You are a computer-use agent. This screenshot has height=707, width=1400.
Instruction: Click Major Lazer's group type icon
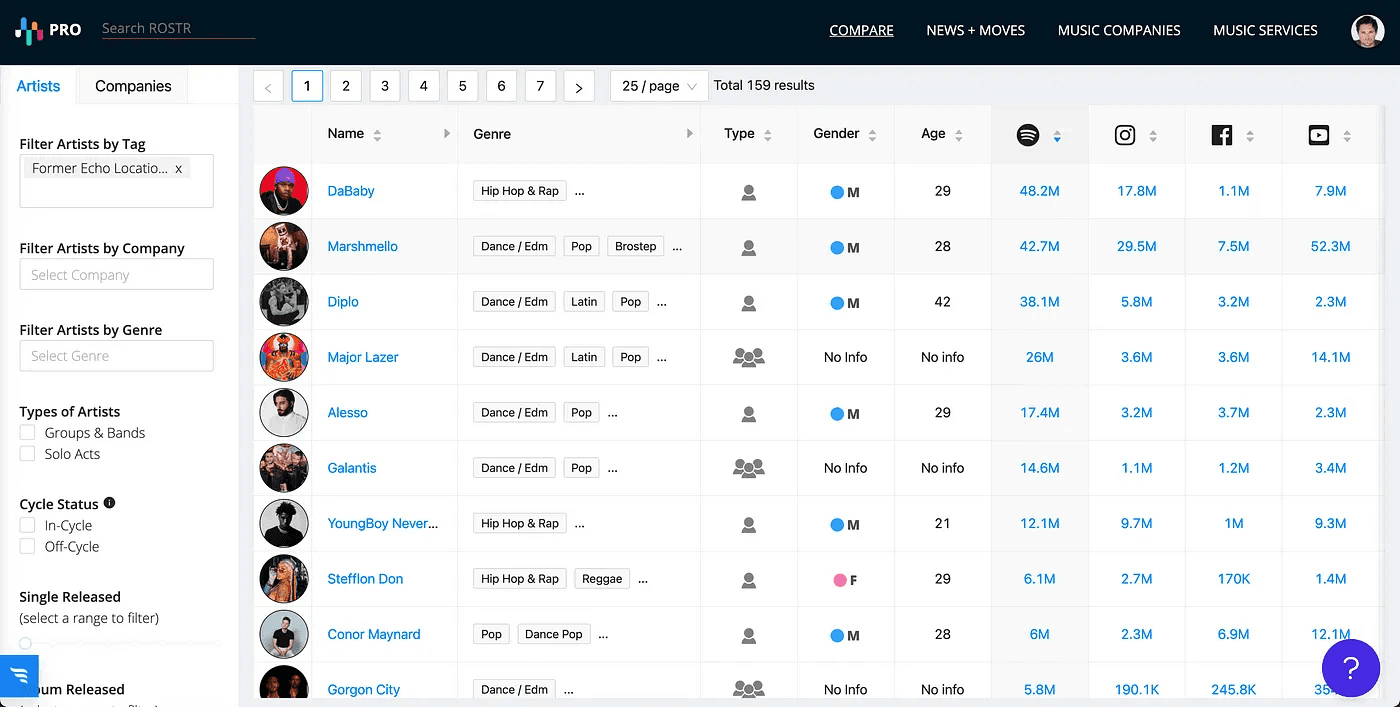pyautogui.click(x=748, y=357)
